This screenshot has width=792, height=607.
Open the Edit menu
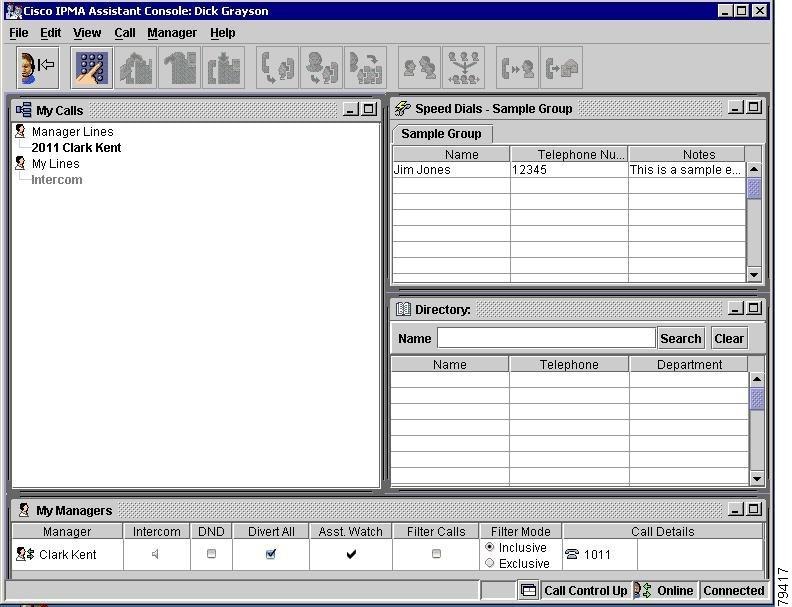click(51, 33)
